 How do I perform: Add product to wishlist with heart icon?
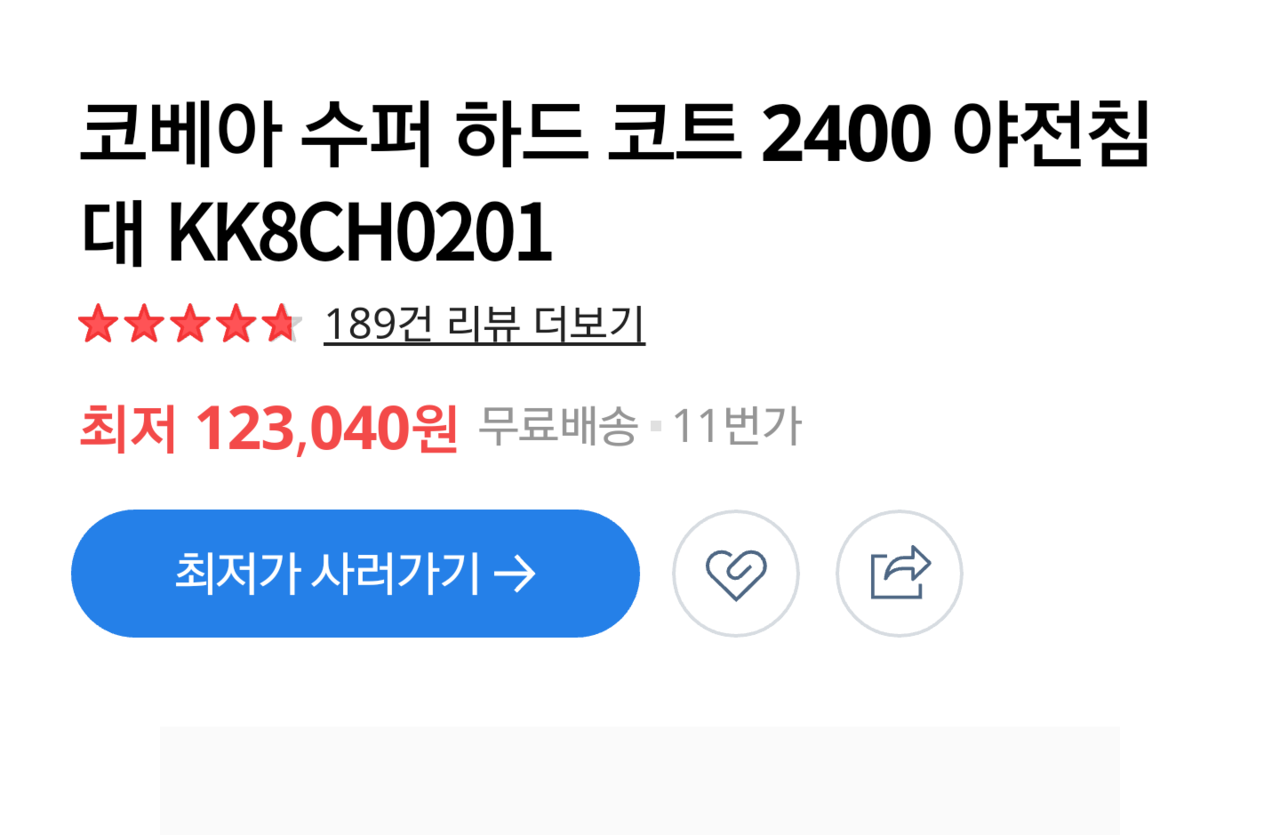point(735,573)
